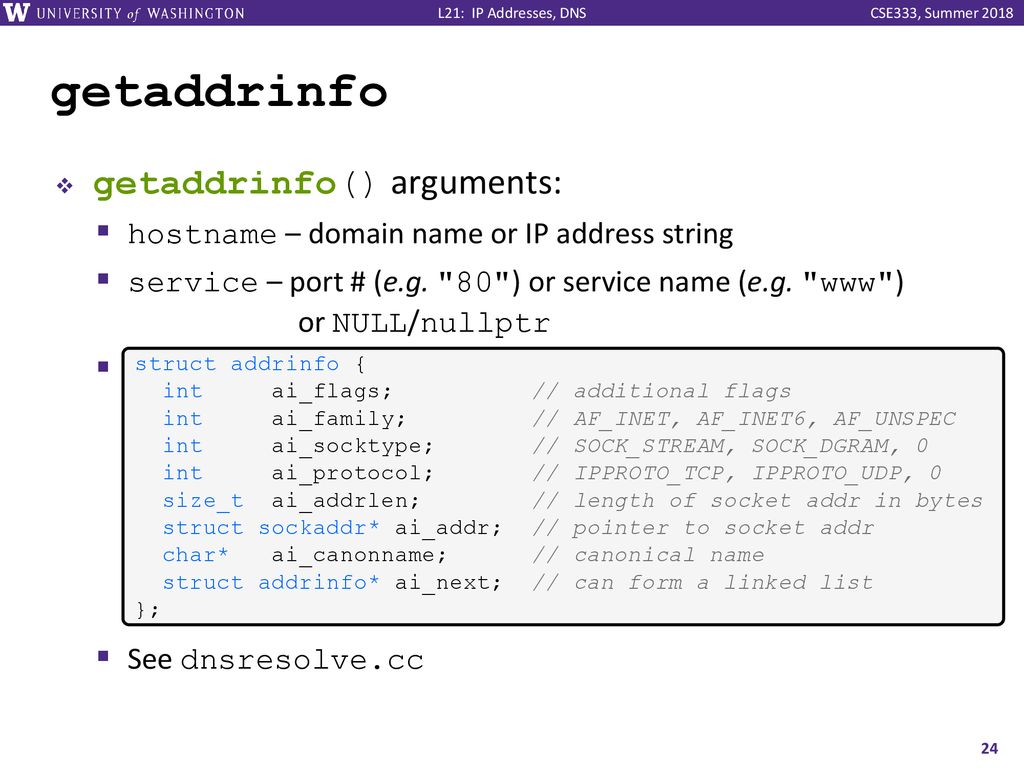Screen dimensions: 1024x768
Task: Click the 'ai_family;' field
Action: [338, 419]
